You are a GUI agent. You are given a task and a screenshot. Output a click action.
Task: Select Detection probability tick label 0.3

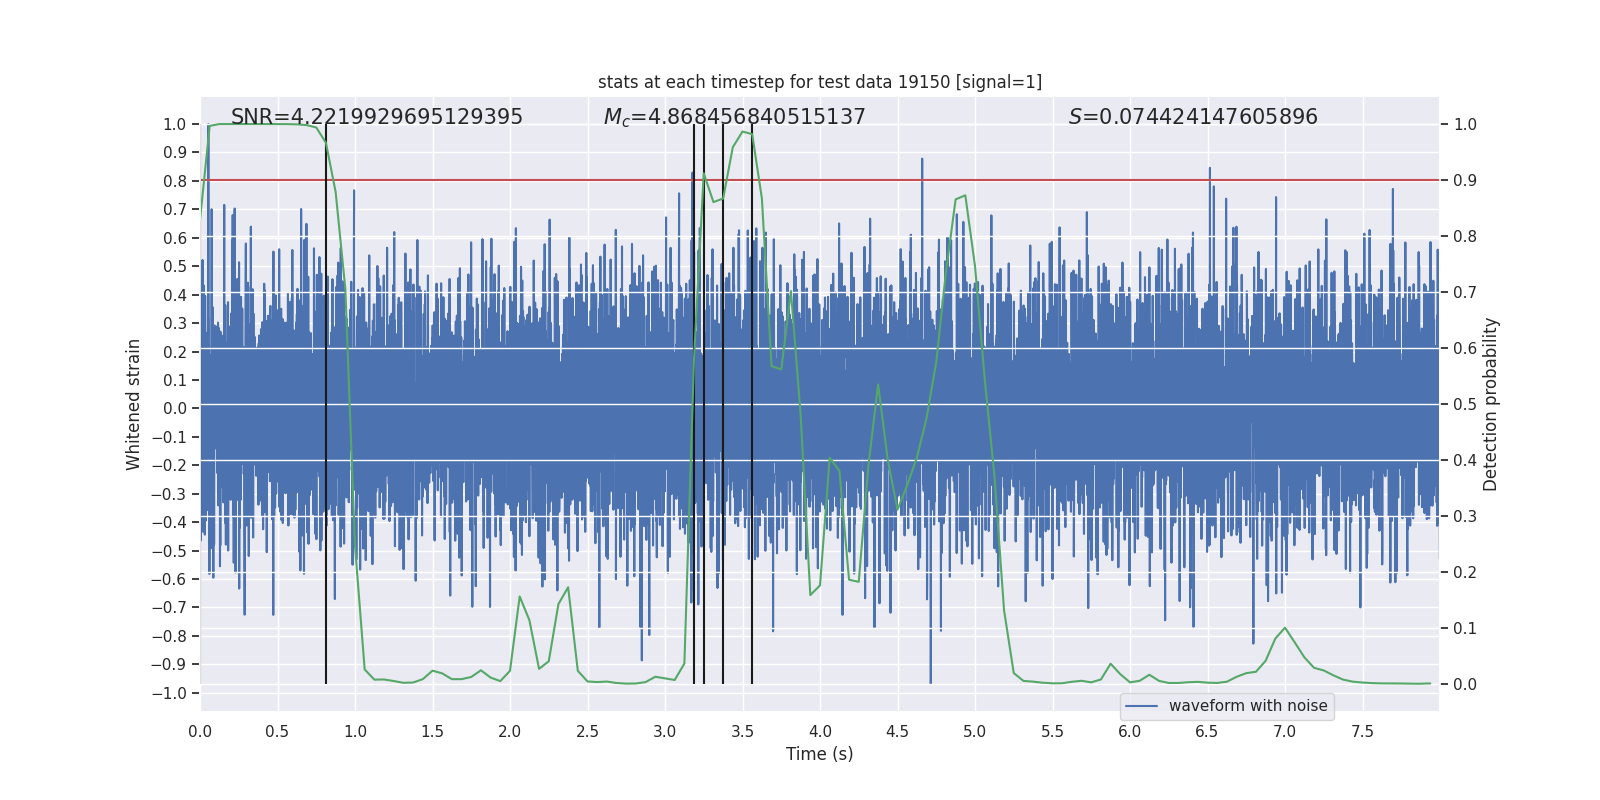coord(1465,517)
